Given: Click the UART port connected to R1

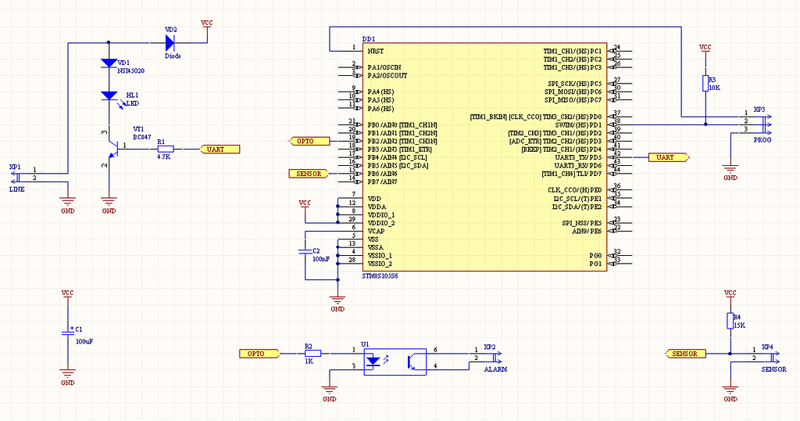Looking at the screenshot, I should point(219,149).
